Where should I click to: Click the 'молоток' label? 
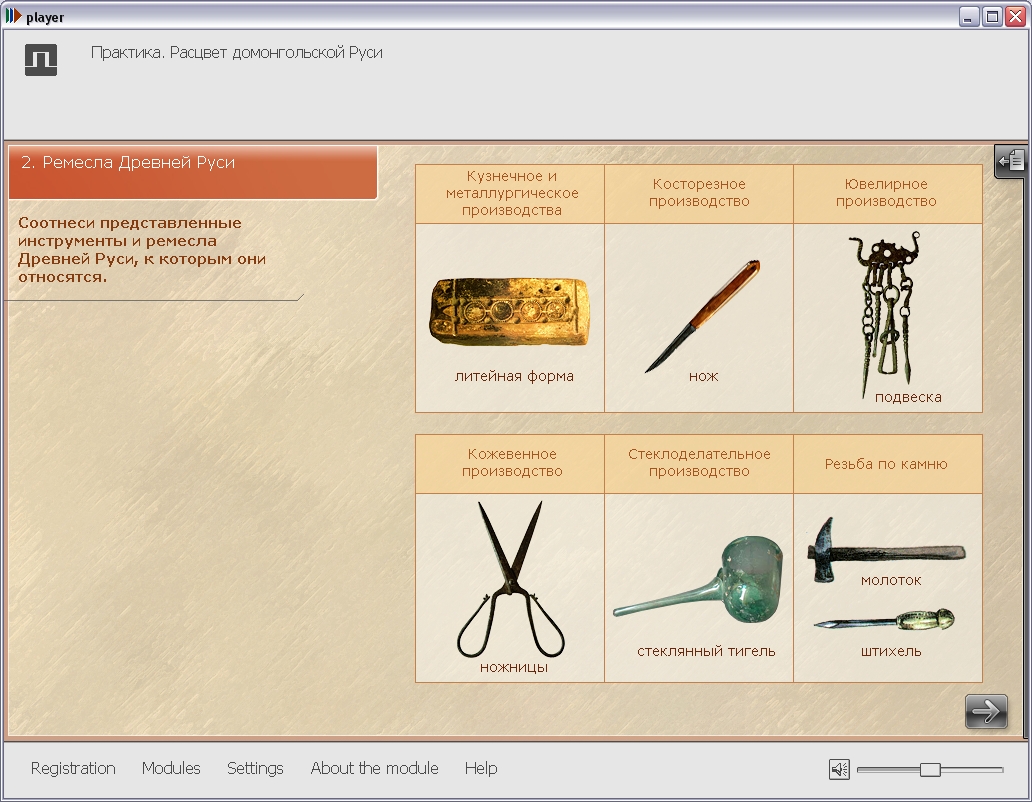(x=891, y=580)
